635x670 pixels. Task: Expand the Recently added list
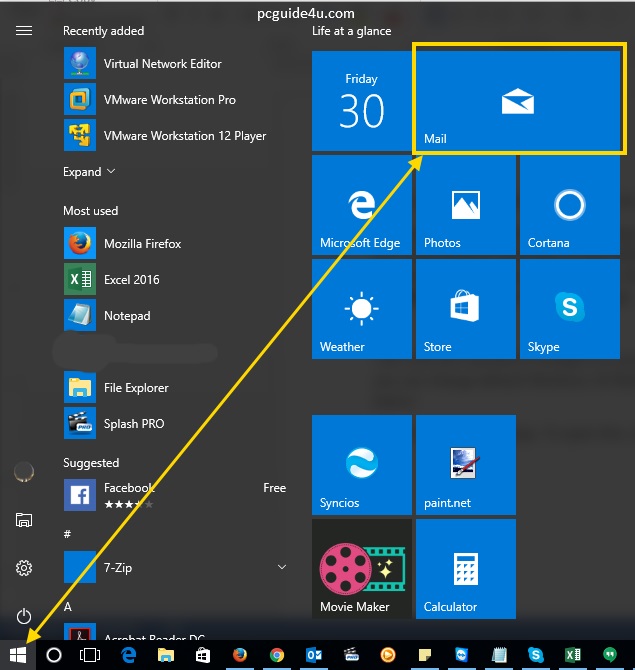[x=89, y=172]
